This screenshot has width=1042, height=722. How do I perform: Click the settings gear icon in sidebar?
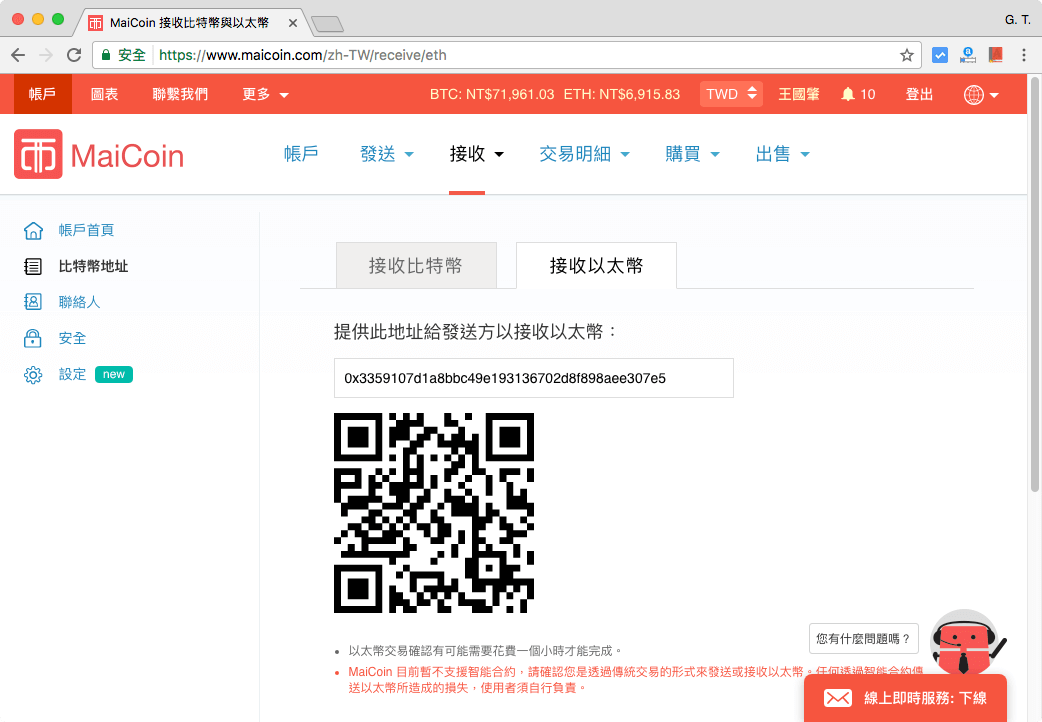(33, 375)
